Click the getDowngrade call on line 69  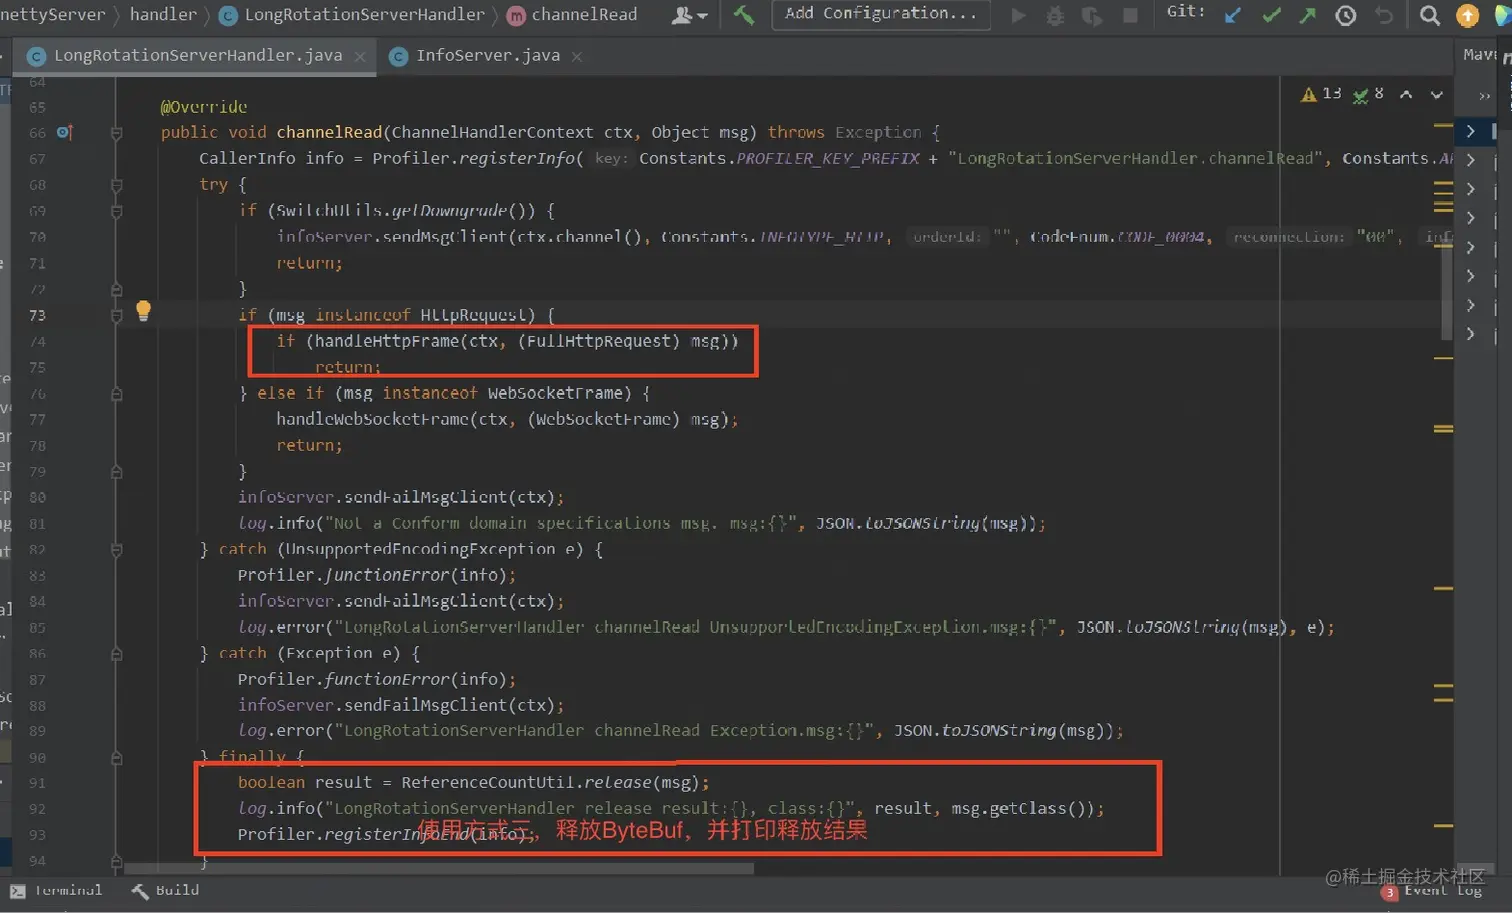450,211
